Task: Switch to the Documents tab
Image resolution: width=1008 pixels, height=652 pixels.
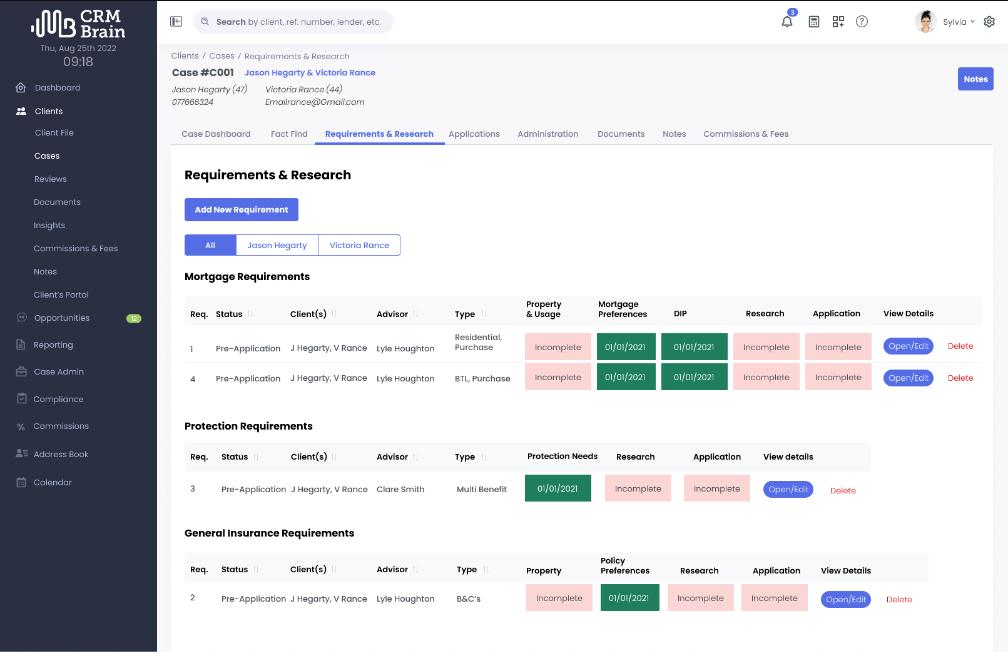Action: [620, 134]
